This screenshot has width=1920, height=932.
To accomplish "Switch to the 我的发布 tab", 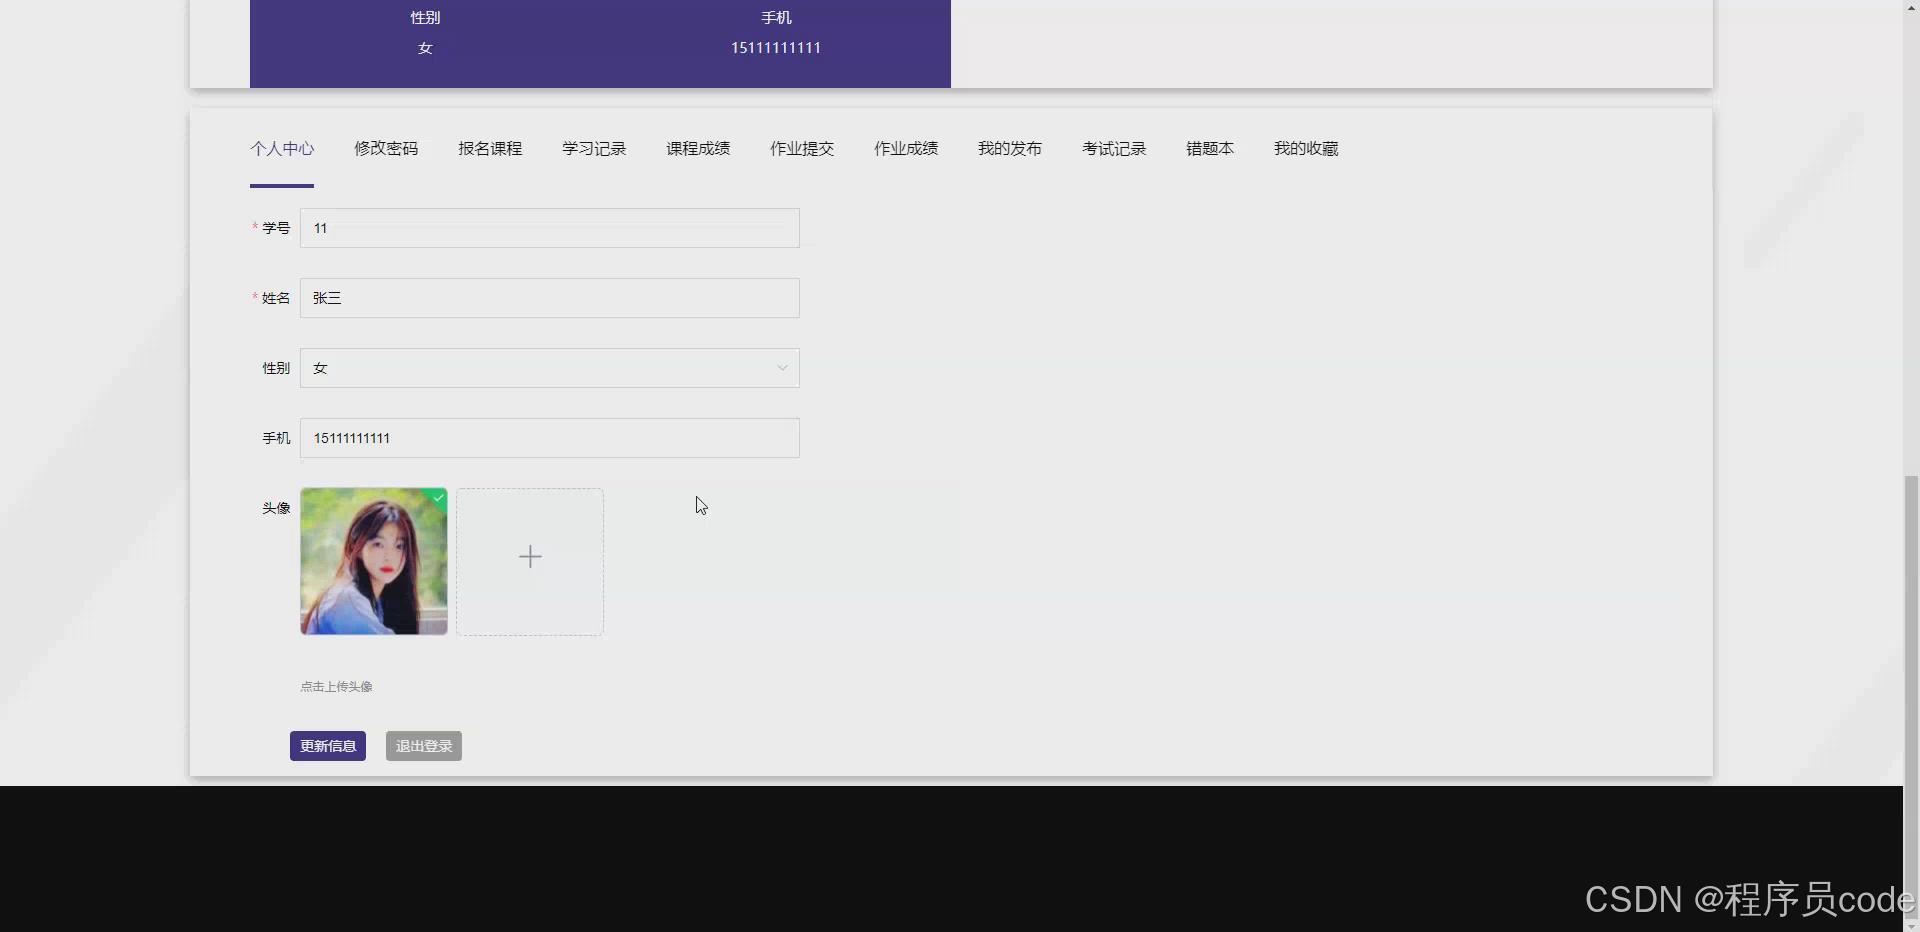I will [1010, 148].
